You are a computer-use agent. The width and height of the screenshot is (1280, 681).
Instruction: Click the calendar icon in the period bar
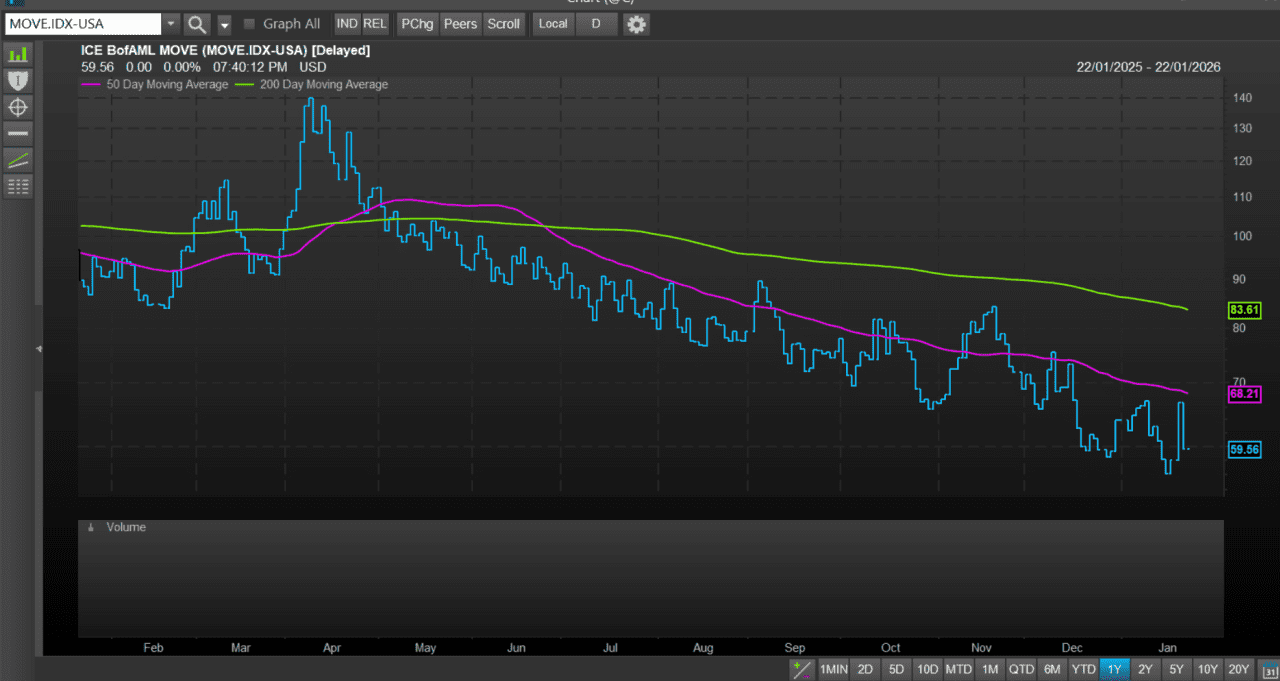click(x=1268, y=668)
